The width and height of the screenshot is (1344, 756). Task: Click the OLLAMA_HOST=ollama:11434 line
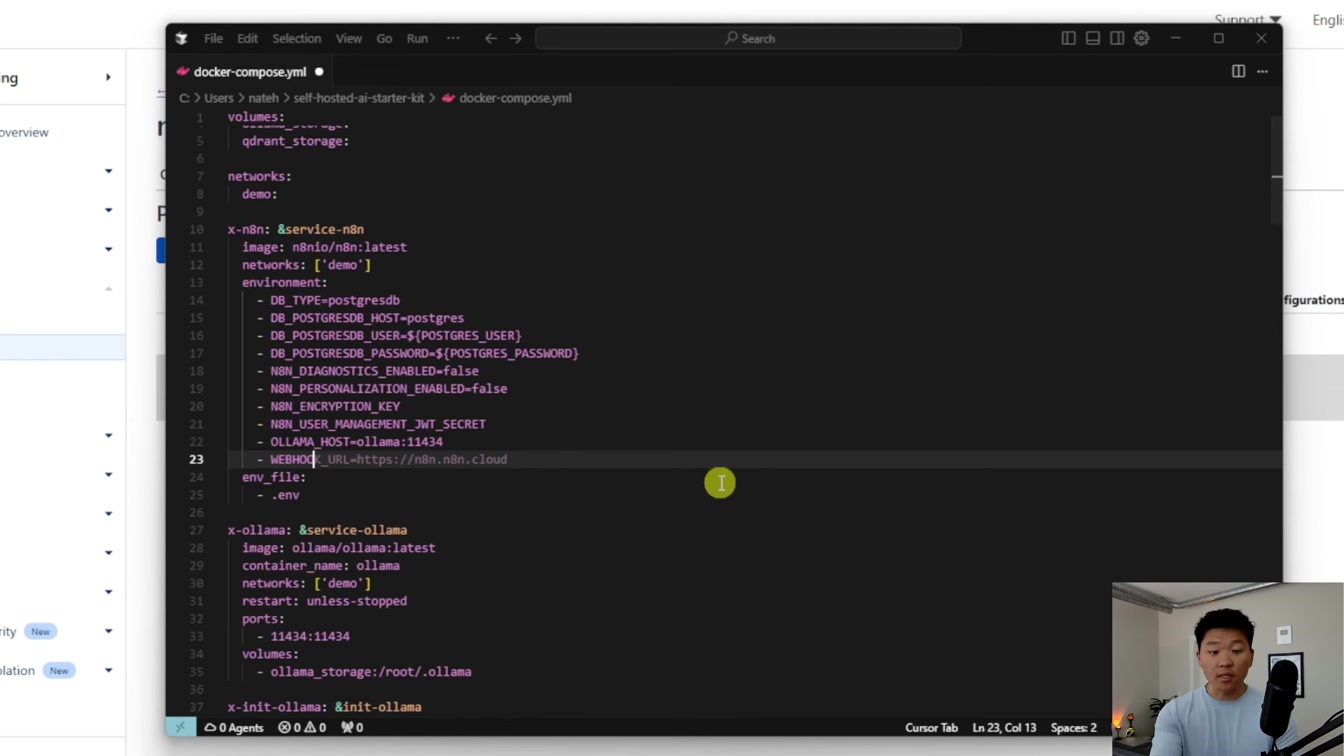click(356, 441)
